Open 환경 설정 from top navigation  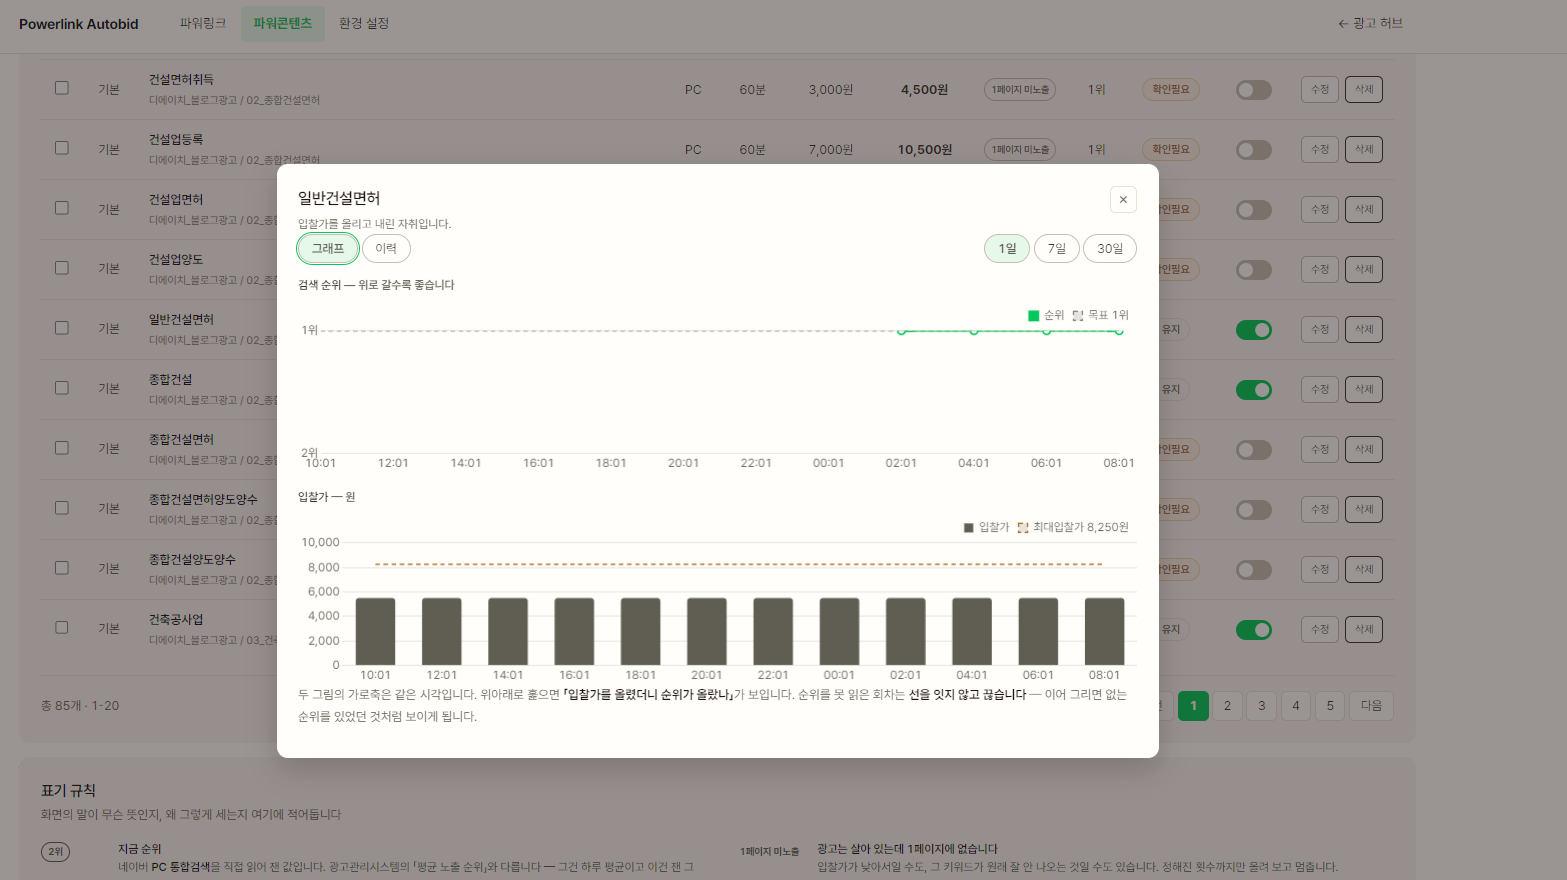[x=364, y=23]
